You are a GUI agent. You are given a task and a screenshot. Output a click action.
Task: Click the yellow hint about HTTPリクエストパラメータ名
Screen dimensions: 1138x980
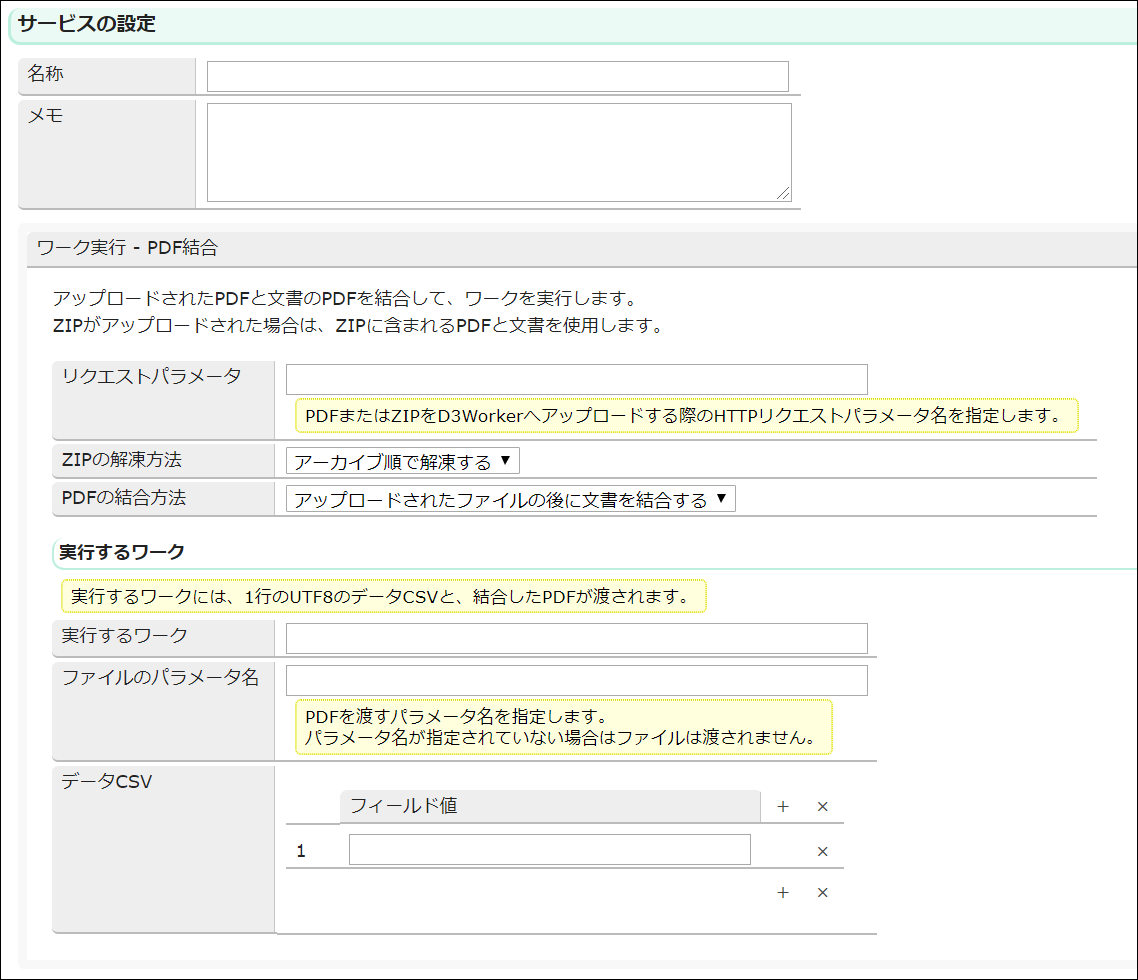pos(686,415)
